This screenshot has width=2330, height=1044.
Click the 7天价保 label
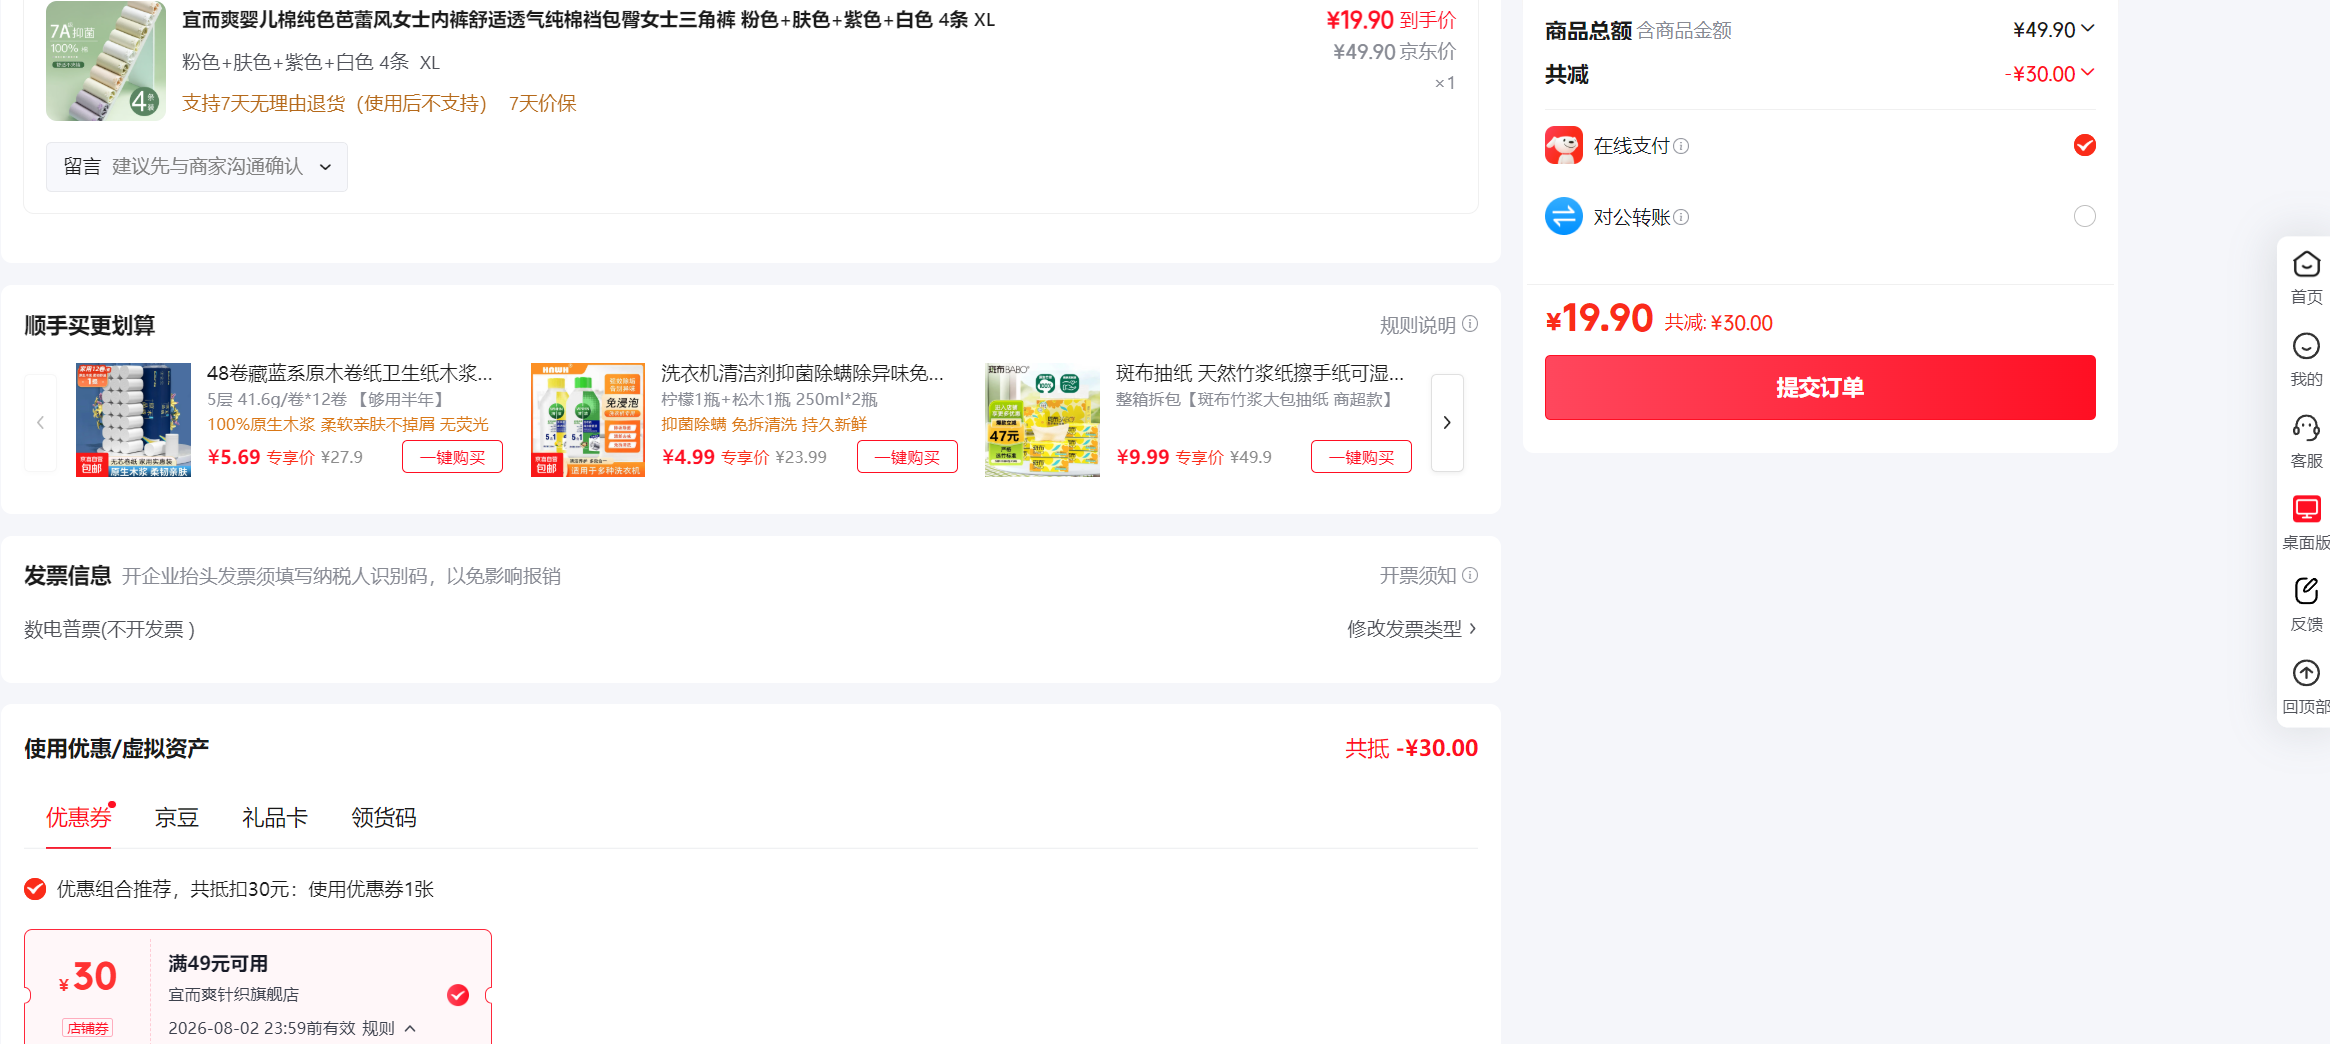point(543,103)
